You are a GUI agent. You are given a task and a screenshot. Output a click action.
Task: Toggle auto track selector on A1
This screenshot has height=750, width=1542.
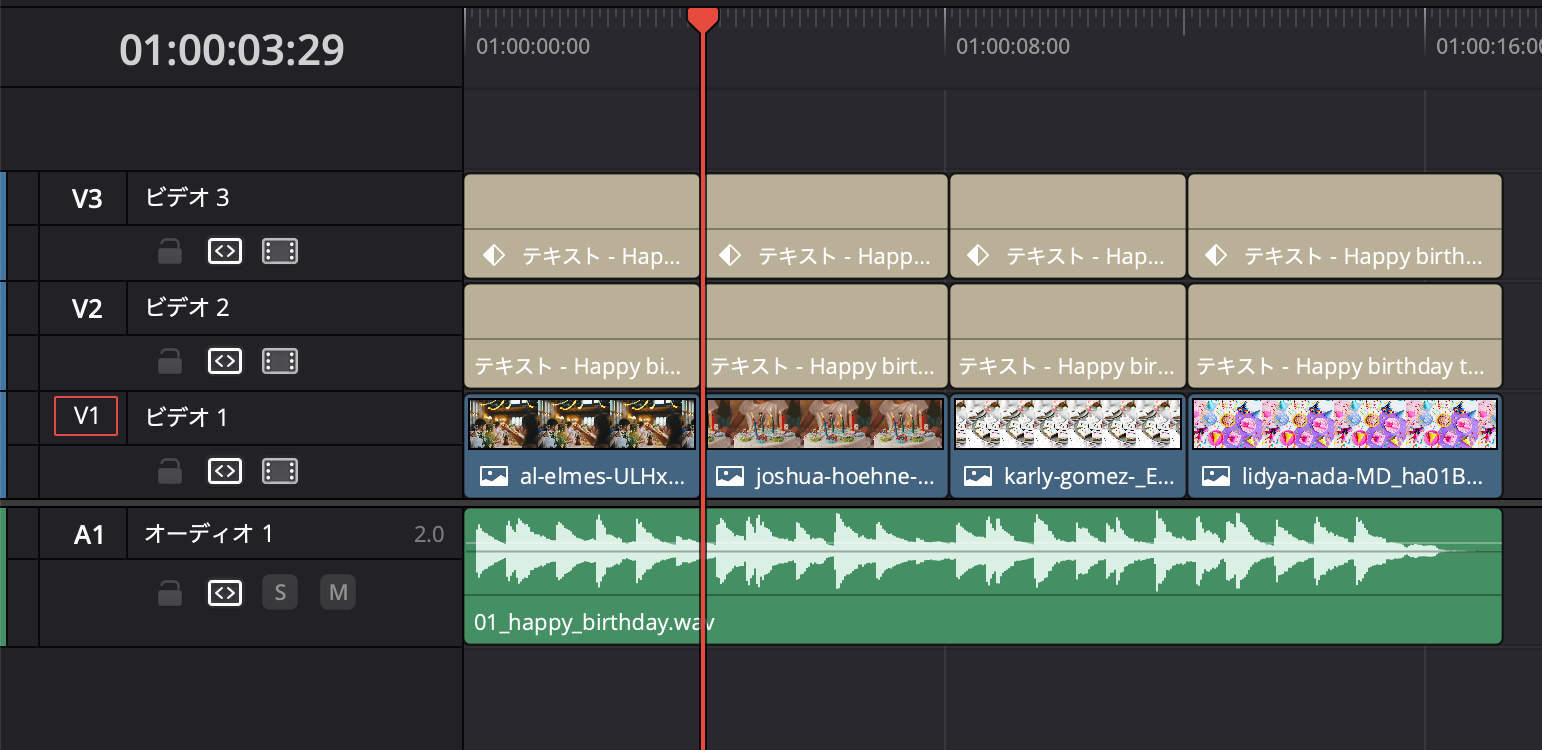point(225,594)
